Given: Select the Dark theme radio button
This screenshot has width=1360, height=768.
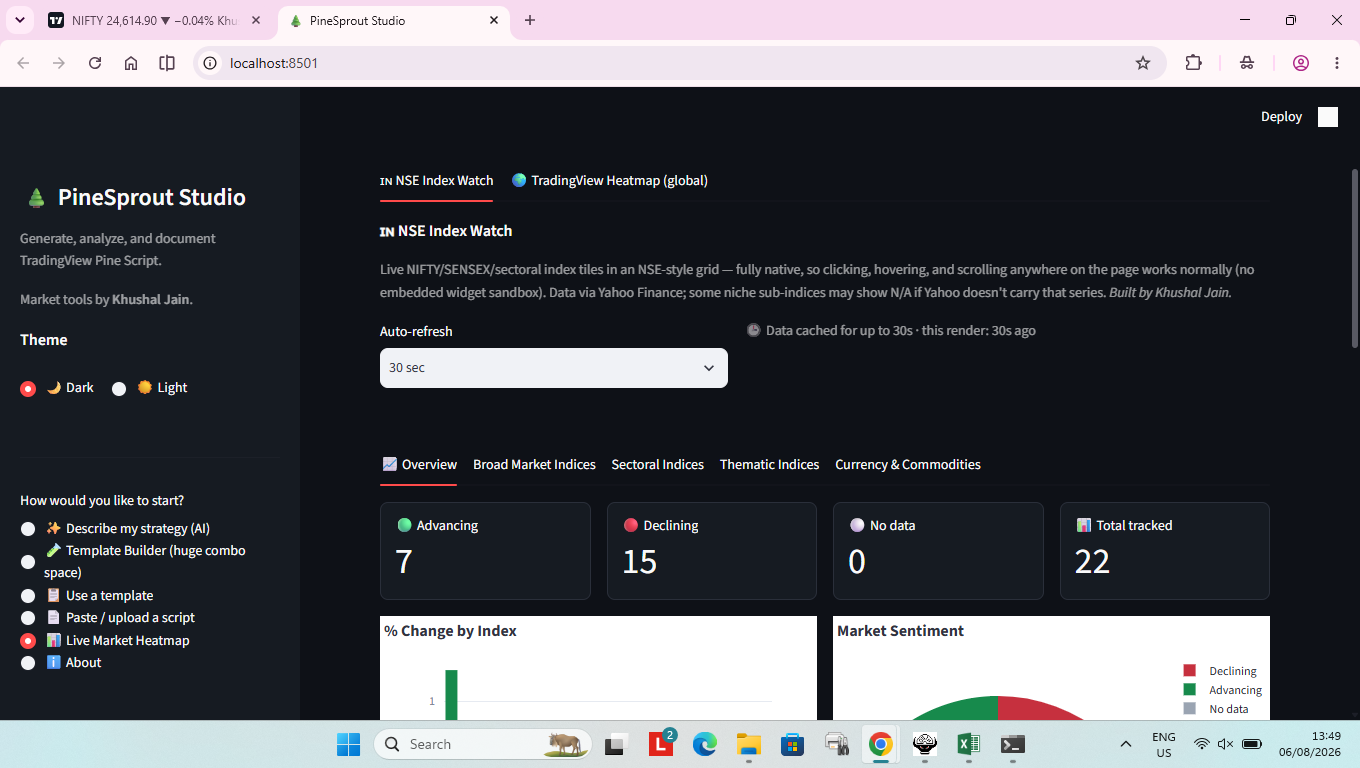Looking at the screenshot, I should click(28, 388).
